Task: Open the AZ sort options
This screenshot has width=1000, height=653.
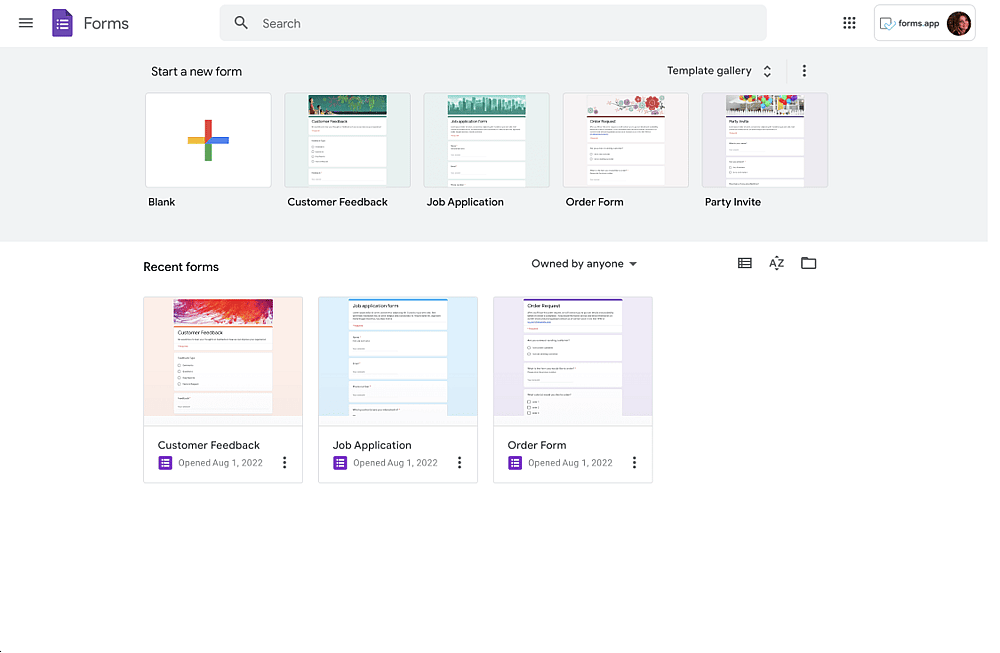Action: coord(776,263)
